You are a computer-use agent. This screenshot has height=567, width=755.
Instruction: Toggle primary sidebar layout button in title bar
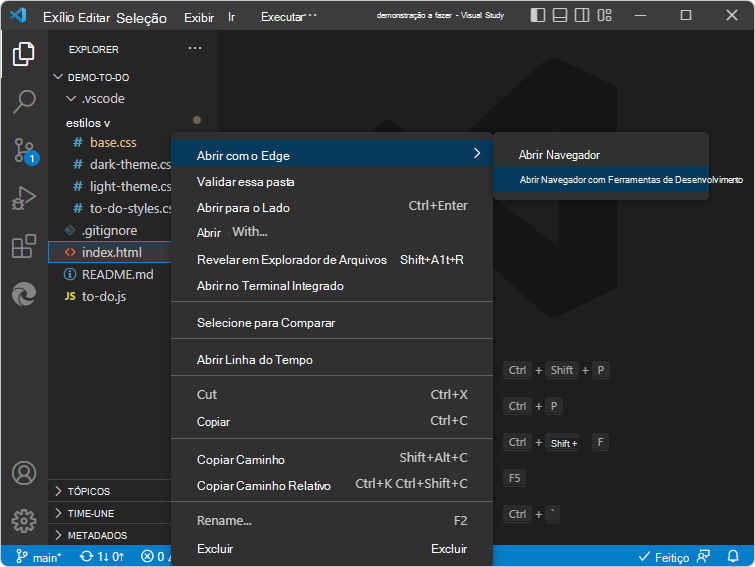539,16
